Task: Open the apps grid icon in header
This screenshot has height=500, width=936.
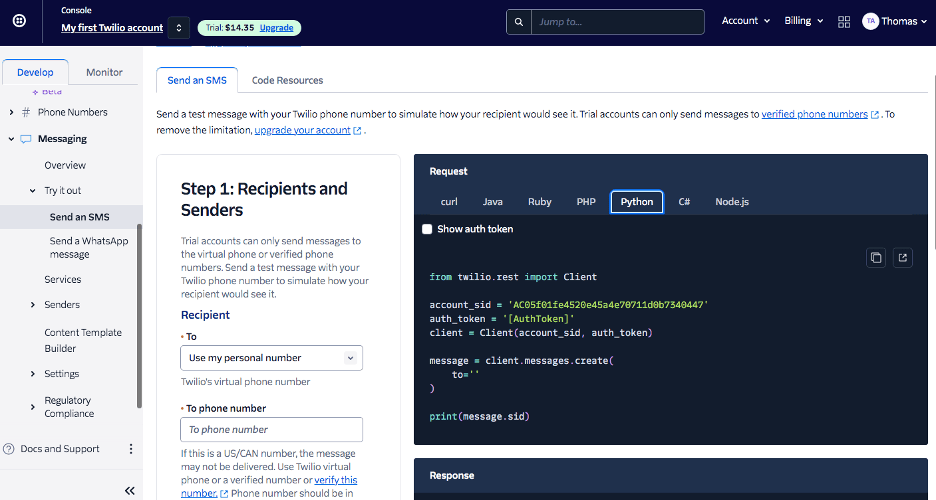Action: coord(844,21)
